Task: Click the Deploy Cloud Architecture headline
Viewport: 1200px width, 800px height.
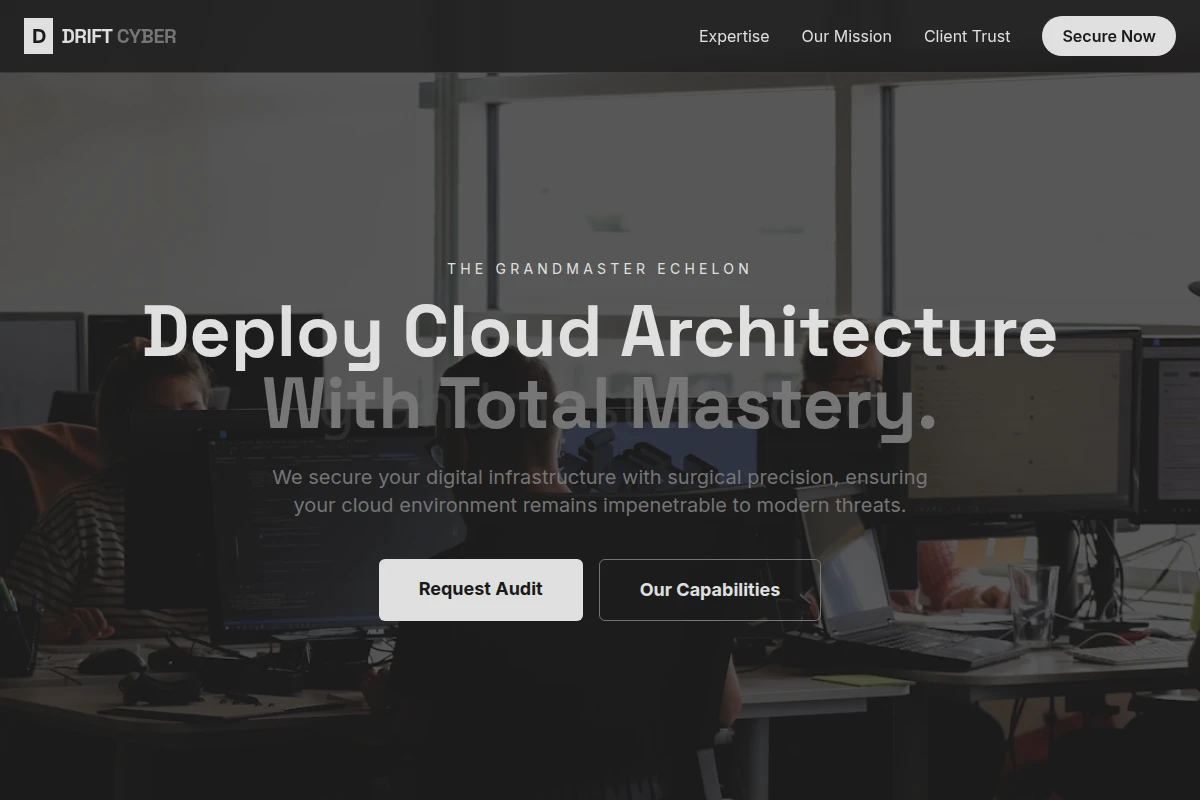Action: pyautogui.click(x=600, y=331)
